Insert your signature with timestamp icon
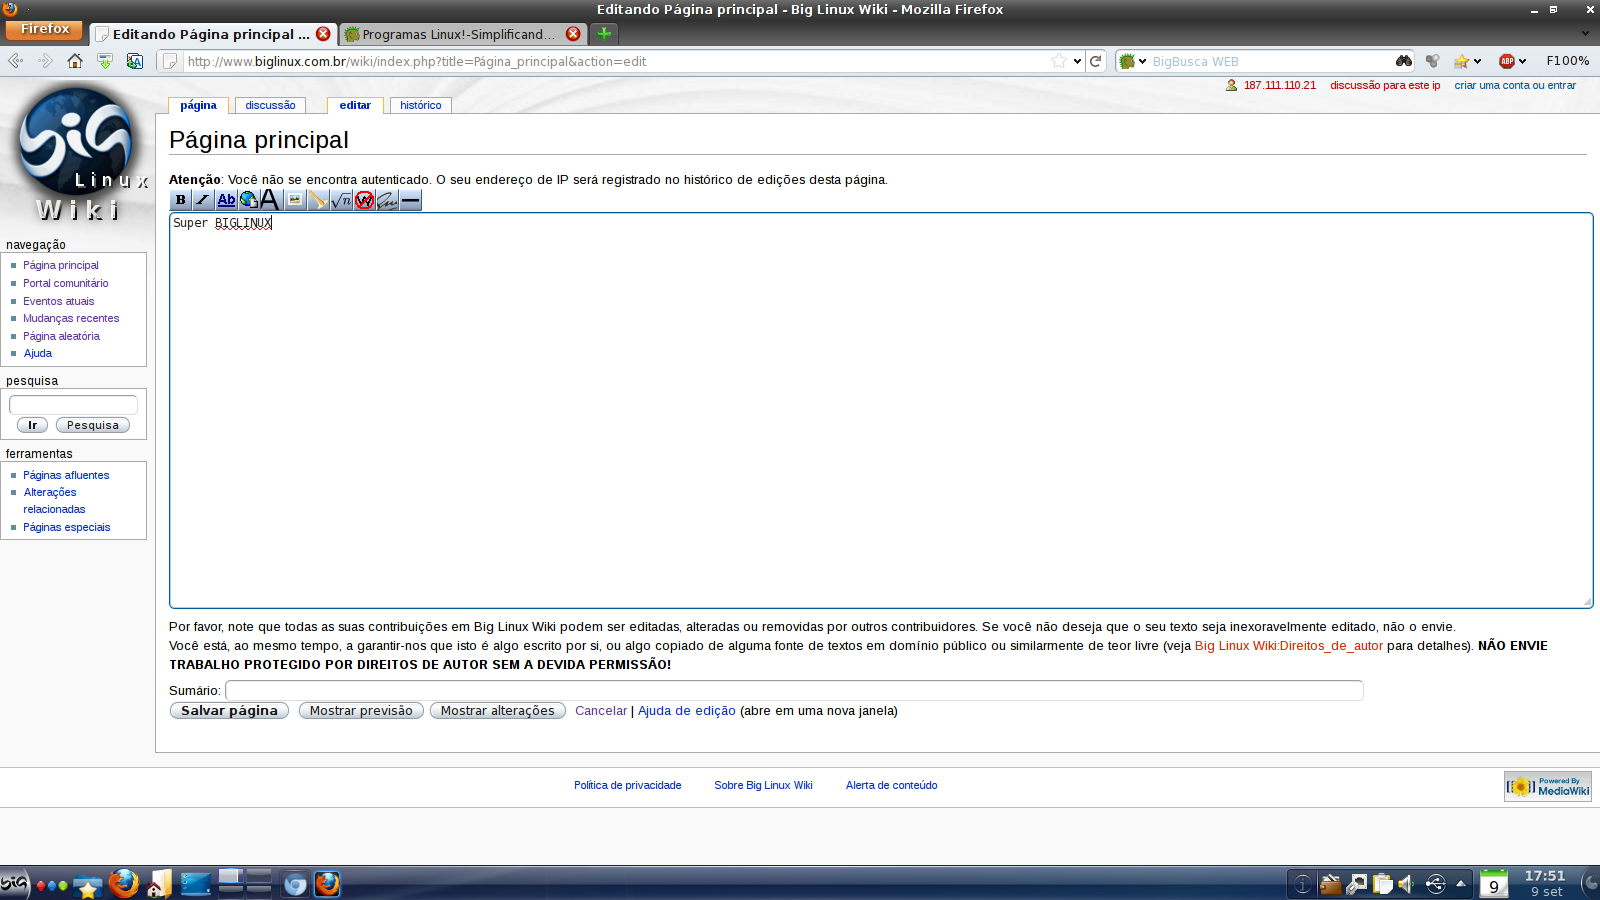The width and height of the screenshot is (1600, 900). (x=387, y=200)
